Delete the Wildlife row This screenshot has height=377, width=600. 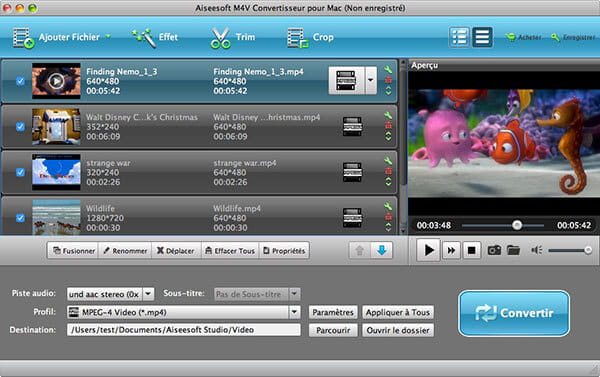tap(388, 217)
